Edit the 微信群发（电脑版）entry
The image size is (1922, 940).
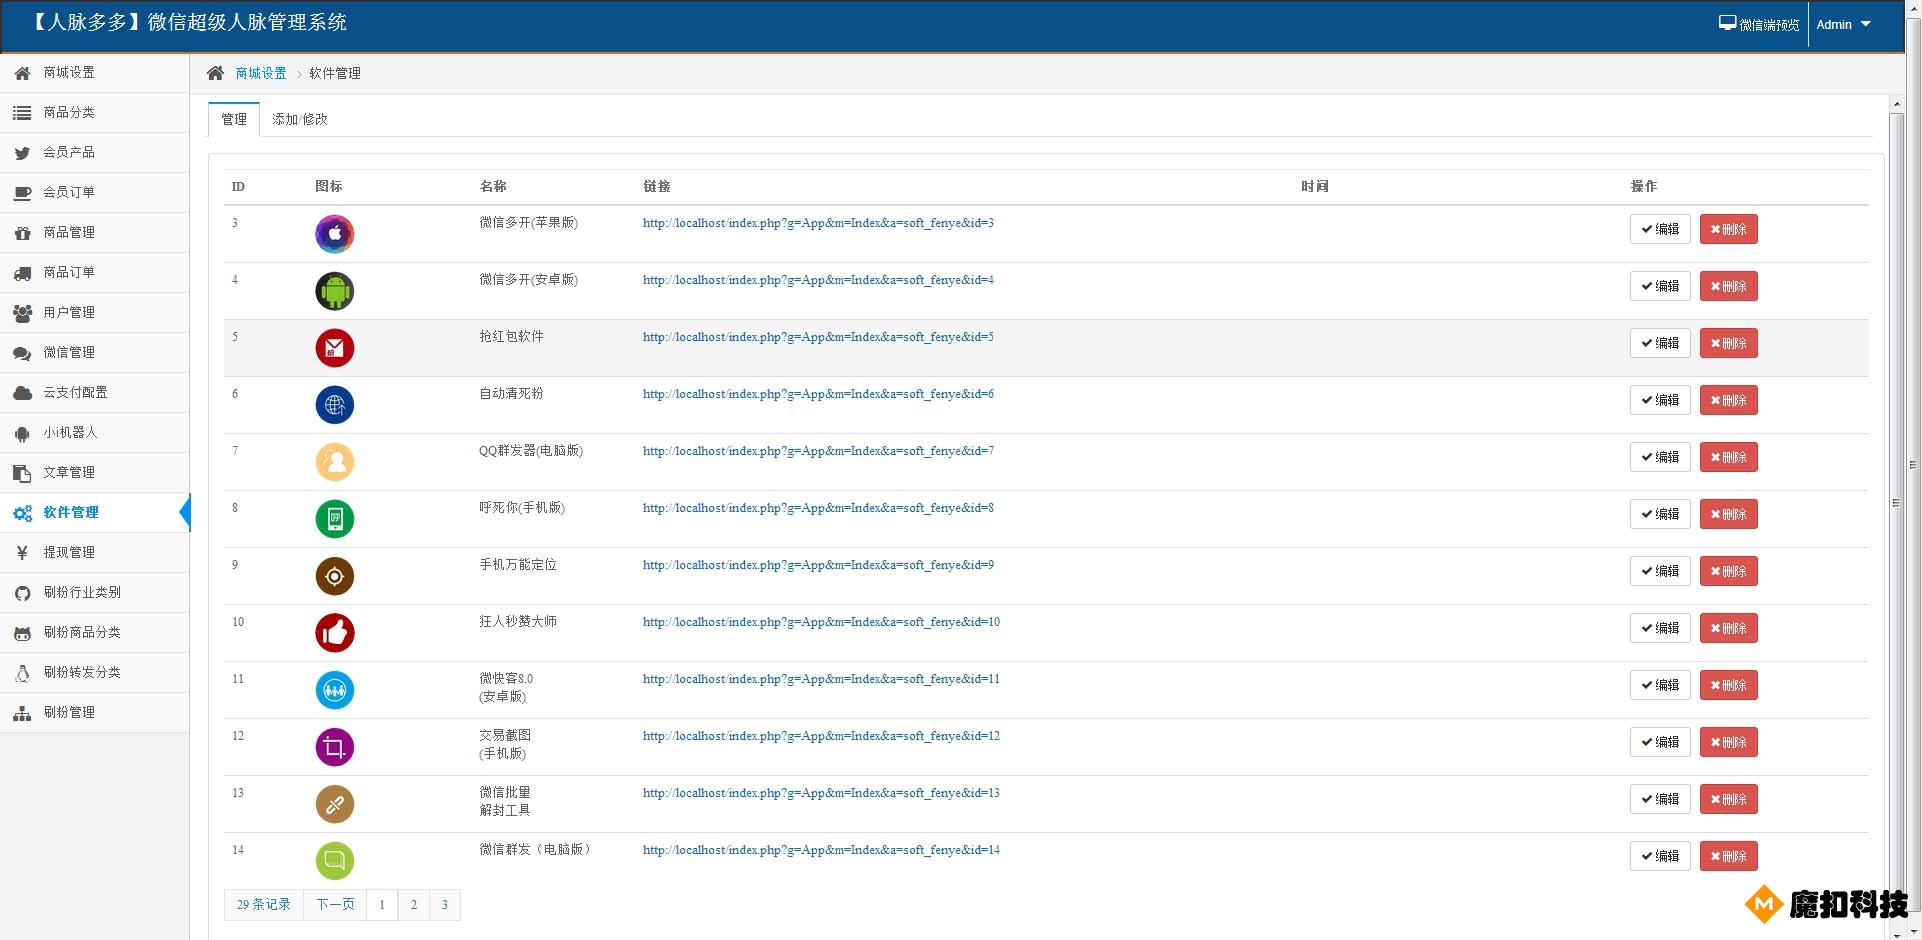(x=1660, y=856)
